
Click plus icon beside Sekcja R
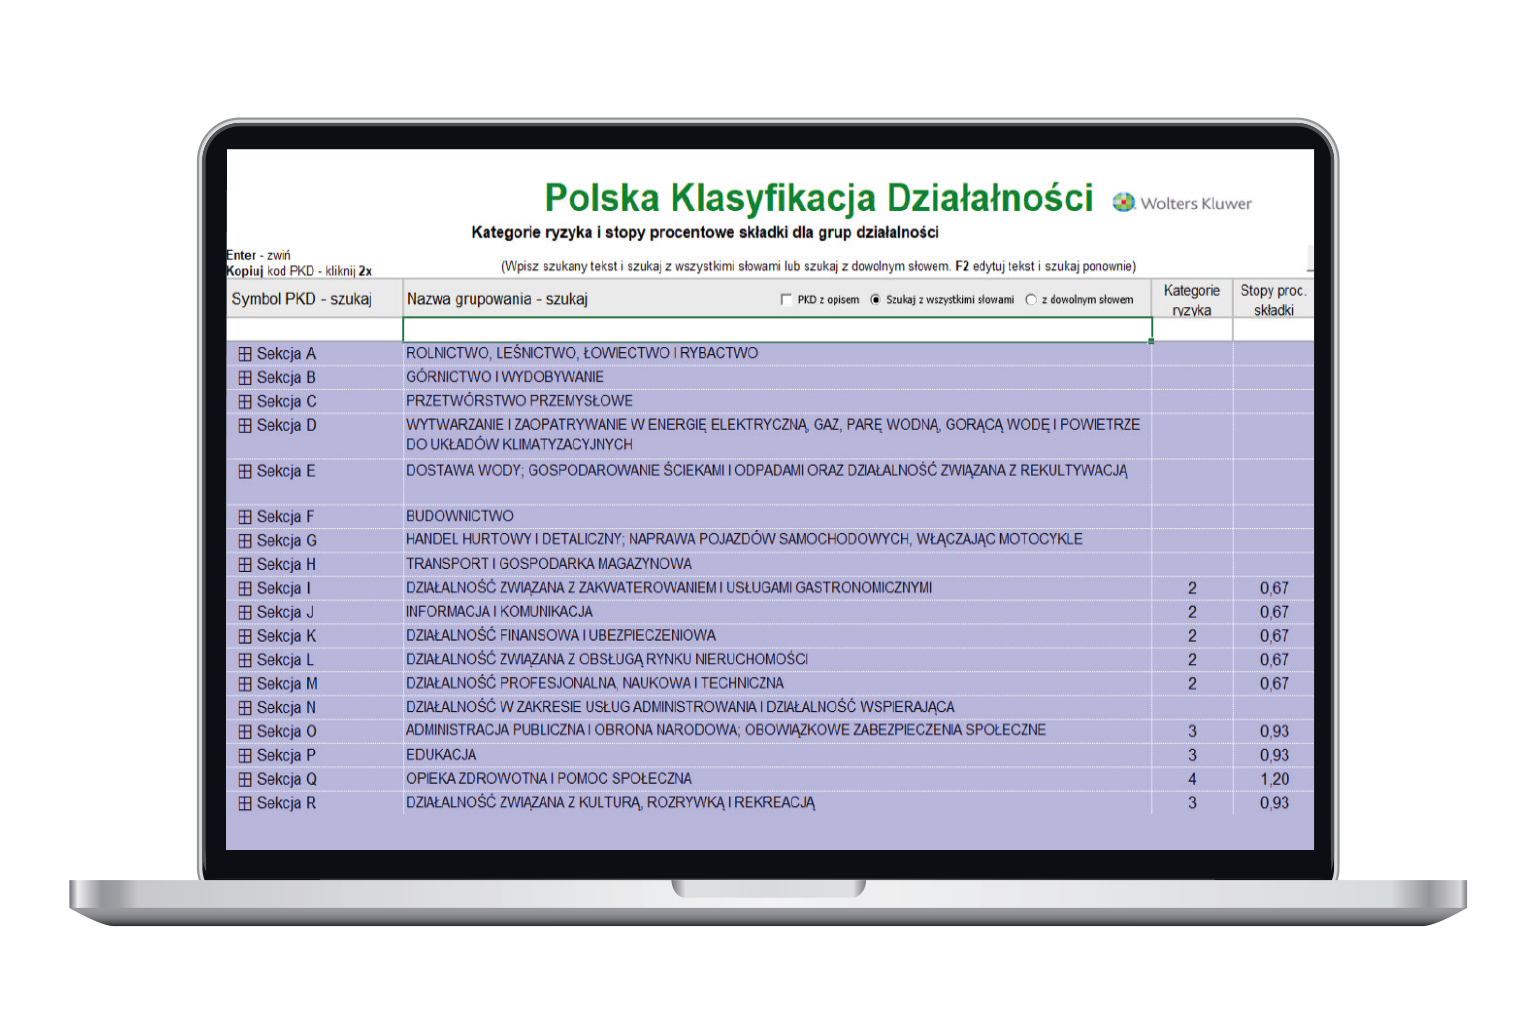(x=245, y=804)
